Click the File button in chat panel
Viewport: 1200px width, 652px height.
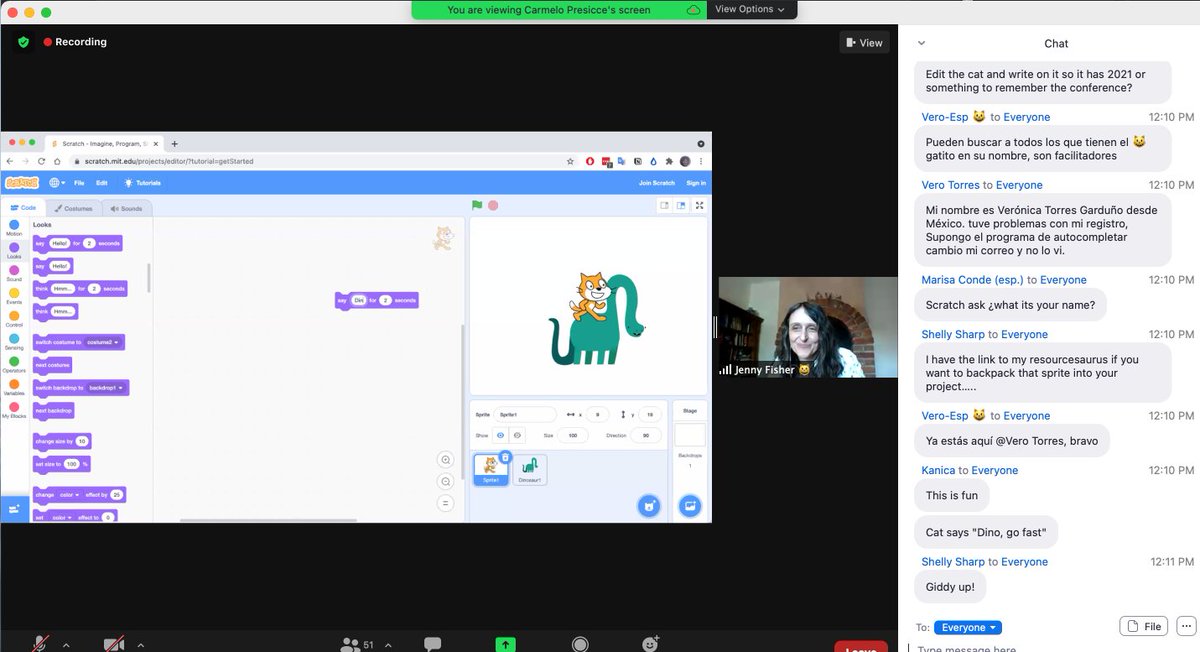coord(1144,626)
